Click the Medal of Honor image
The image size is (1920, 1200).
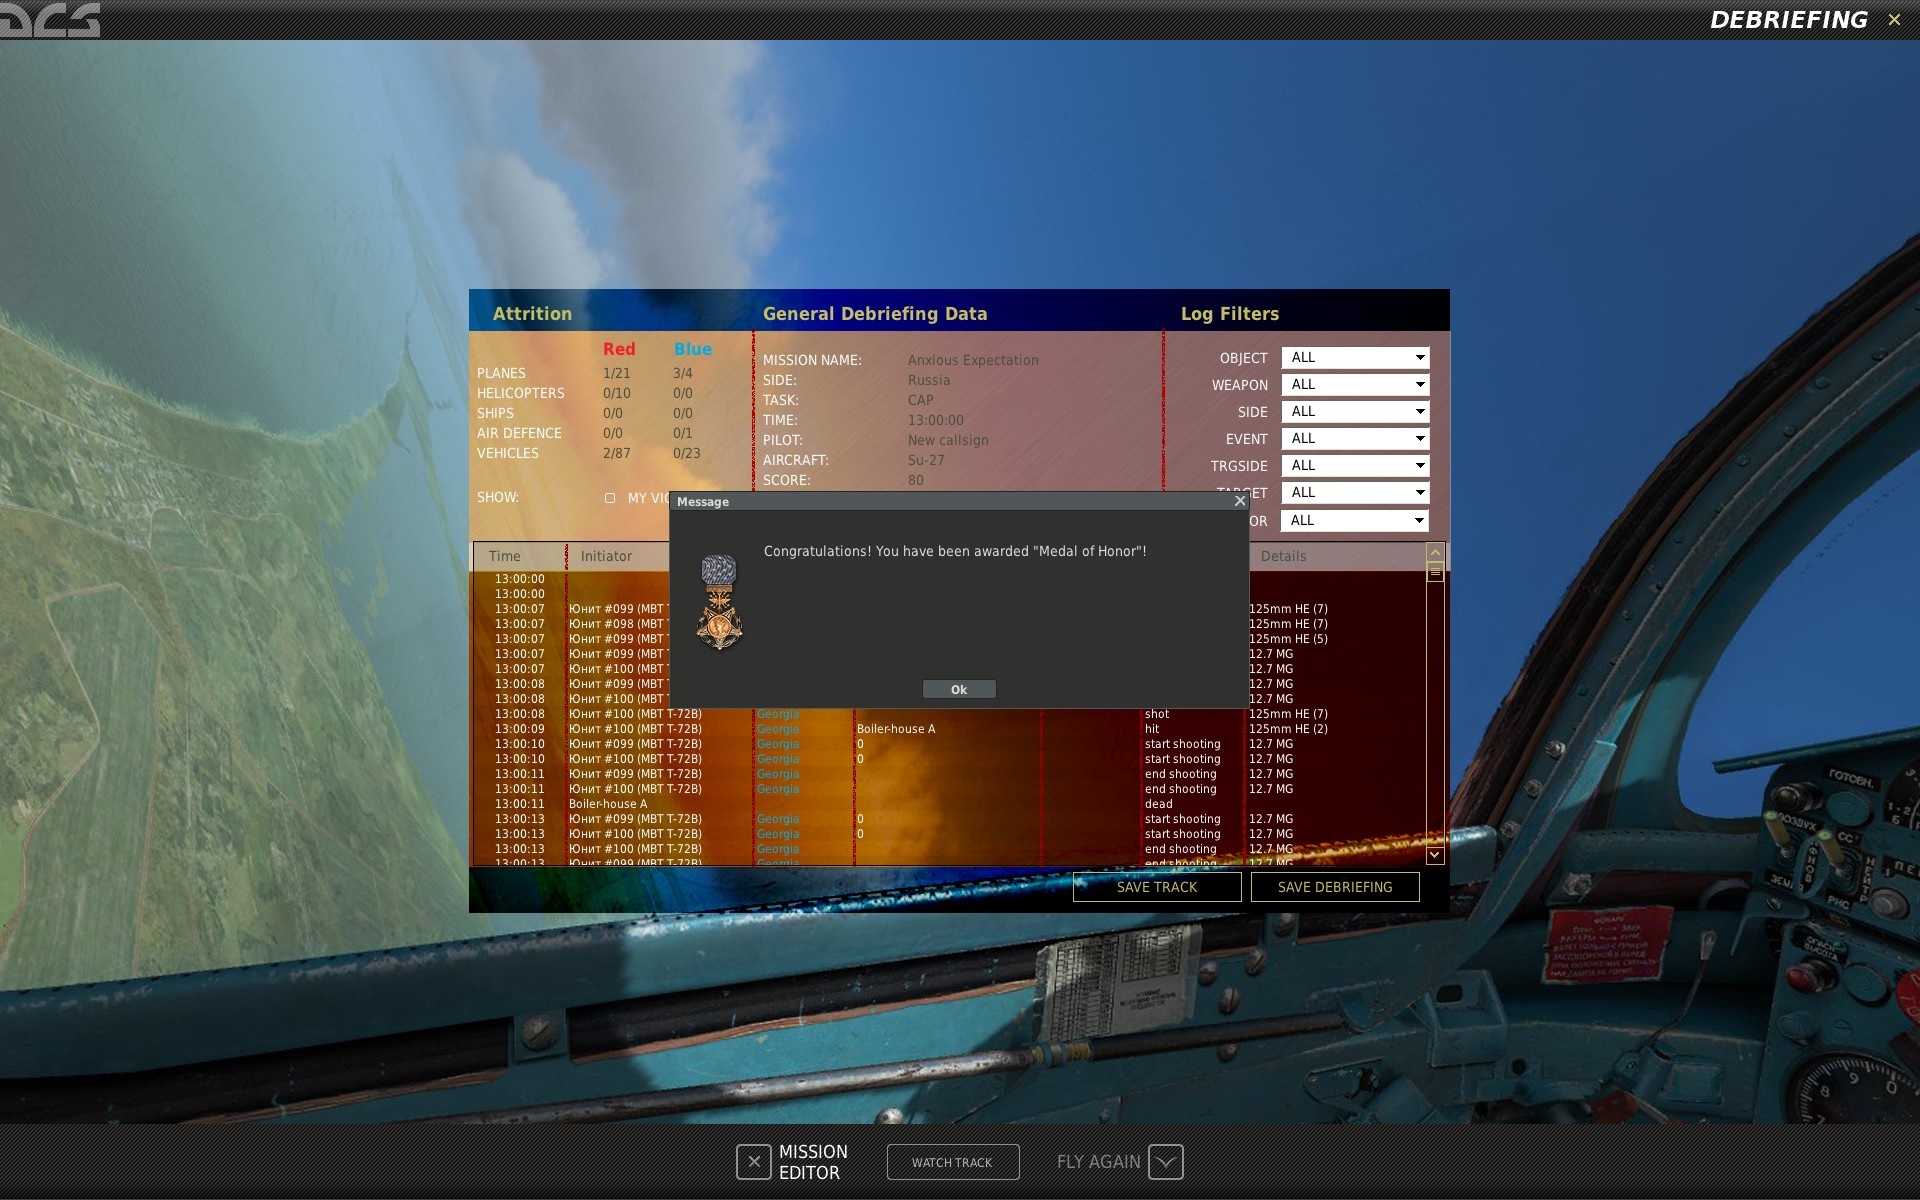tap(719, 603)
